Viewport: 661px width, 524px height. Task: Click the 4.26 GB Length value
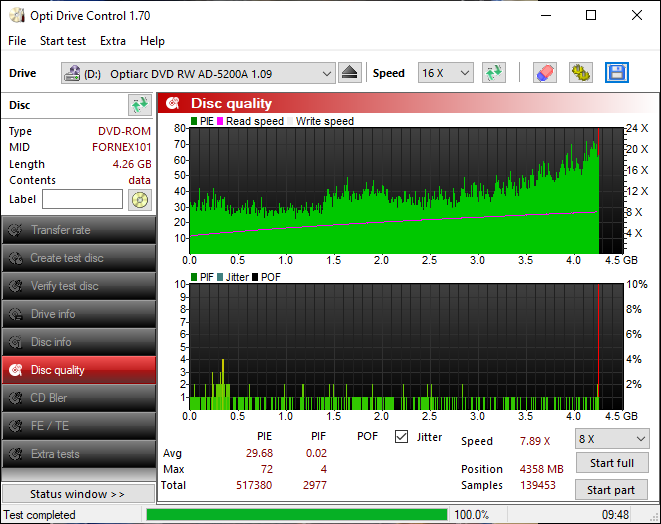(x=132, y=164)
